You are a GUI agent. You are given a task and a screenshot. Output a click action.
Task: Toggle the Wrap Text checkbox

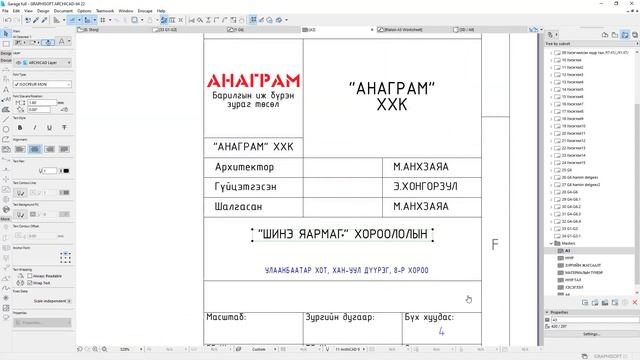tap(30, 283)
